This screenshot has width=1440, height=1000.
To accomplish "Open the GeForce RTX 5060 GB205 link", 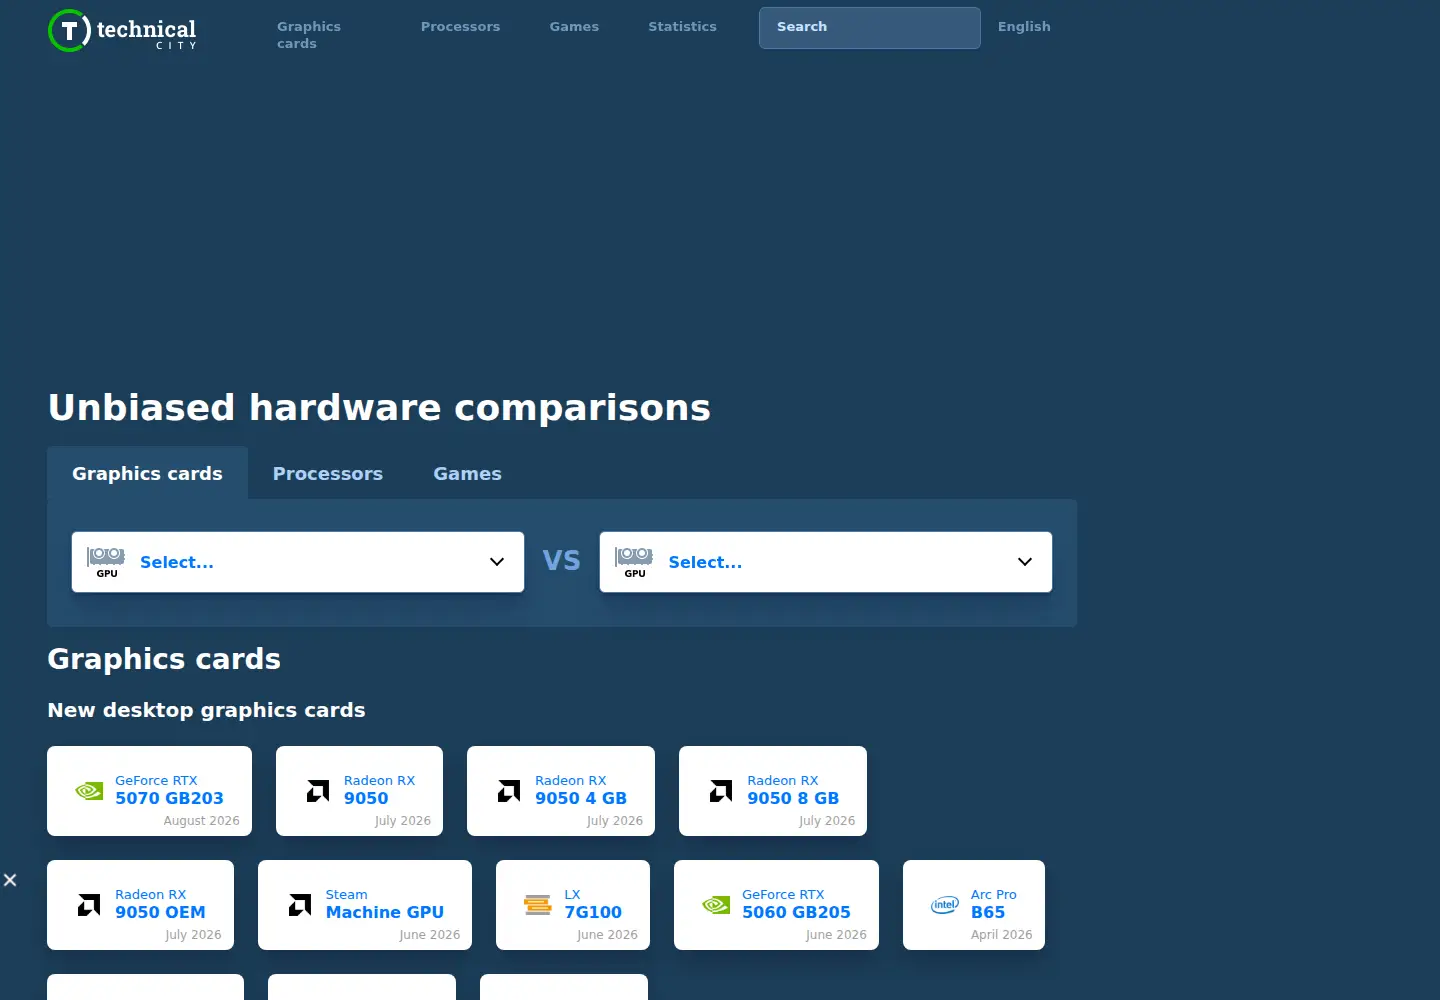I will (796, 904).
